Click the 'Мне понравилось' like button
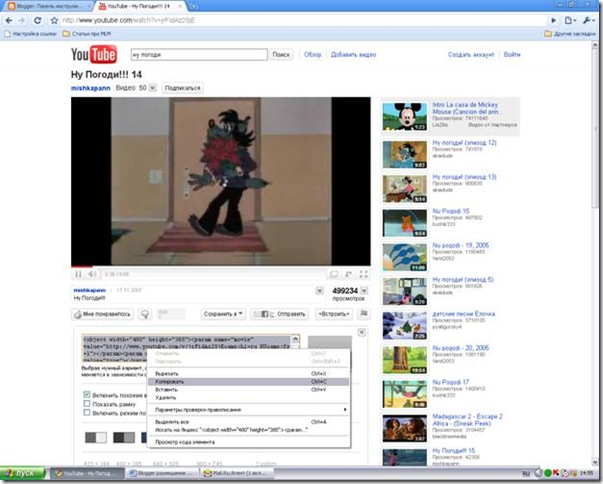This screenshot has width=603, height=484. tap(103, 314)
